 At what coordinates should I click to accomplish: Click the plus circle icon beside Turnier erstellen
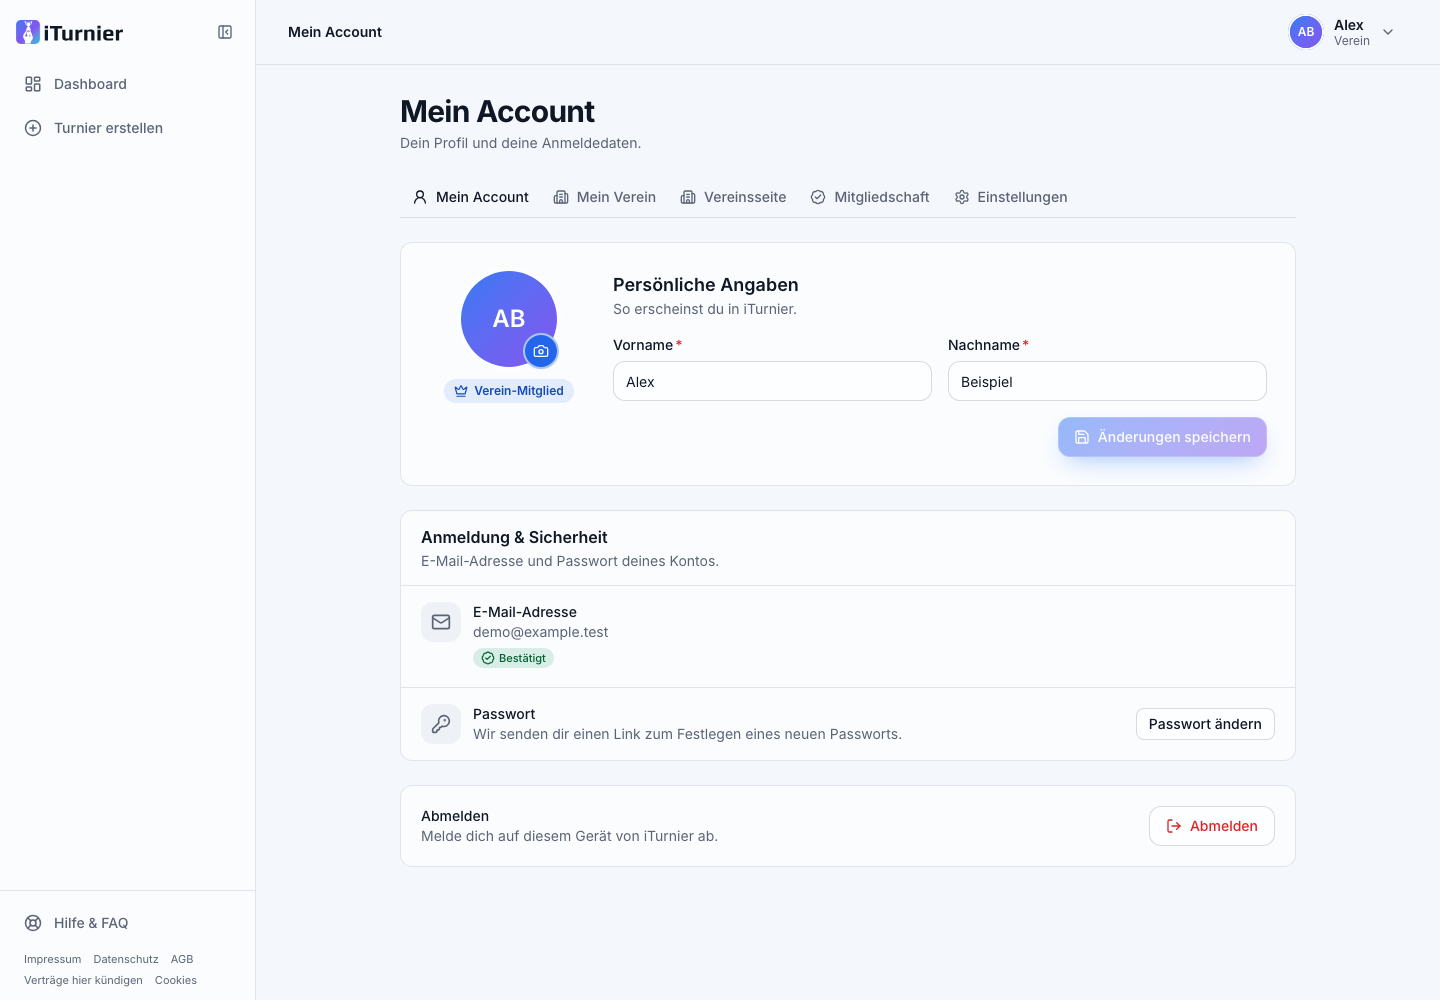pos(33,128)
